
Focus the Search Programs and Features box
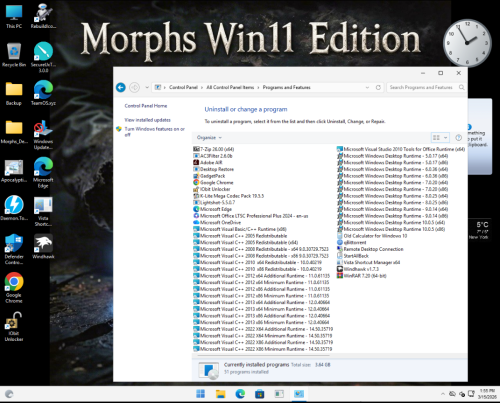(422, 87)
